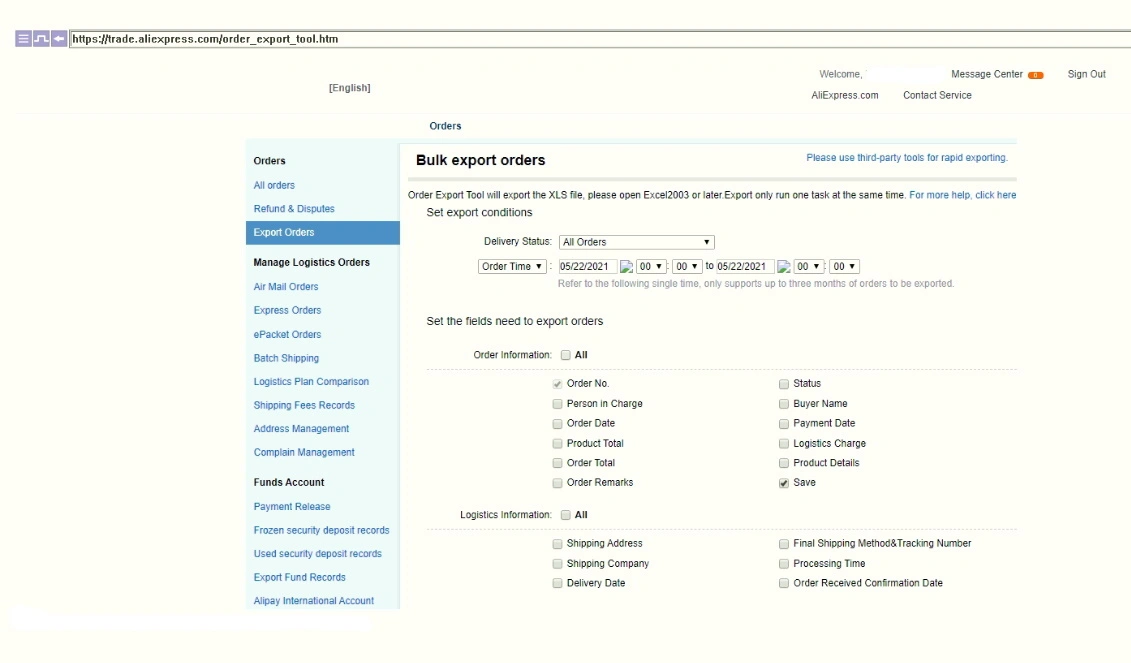Open the Delivery Status dropdown
Image resolution: width=1131 pixels, height=663 pixels.
636,242
